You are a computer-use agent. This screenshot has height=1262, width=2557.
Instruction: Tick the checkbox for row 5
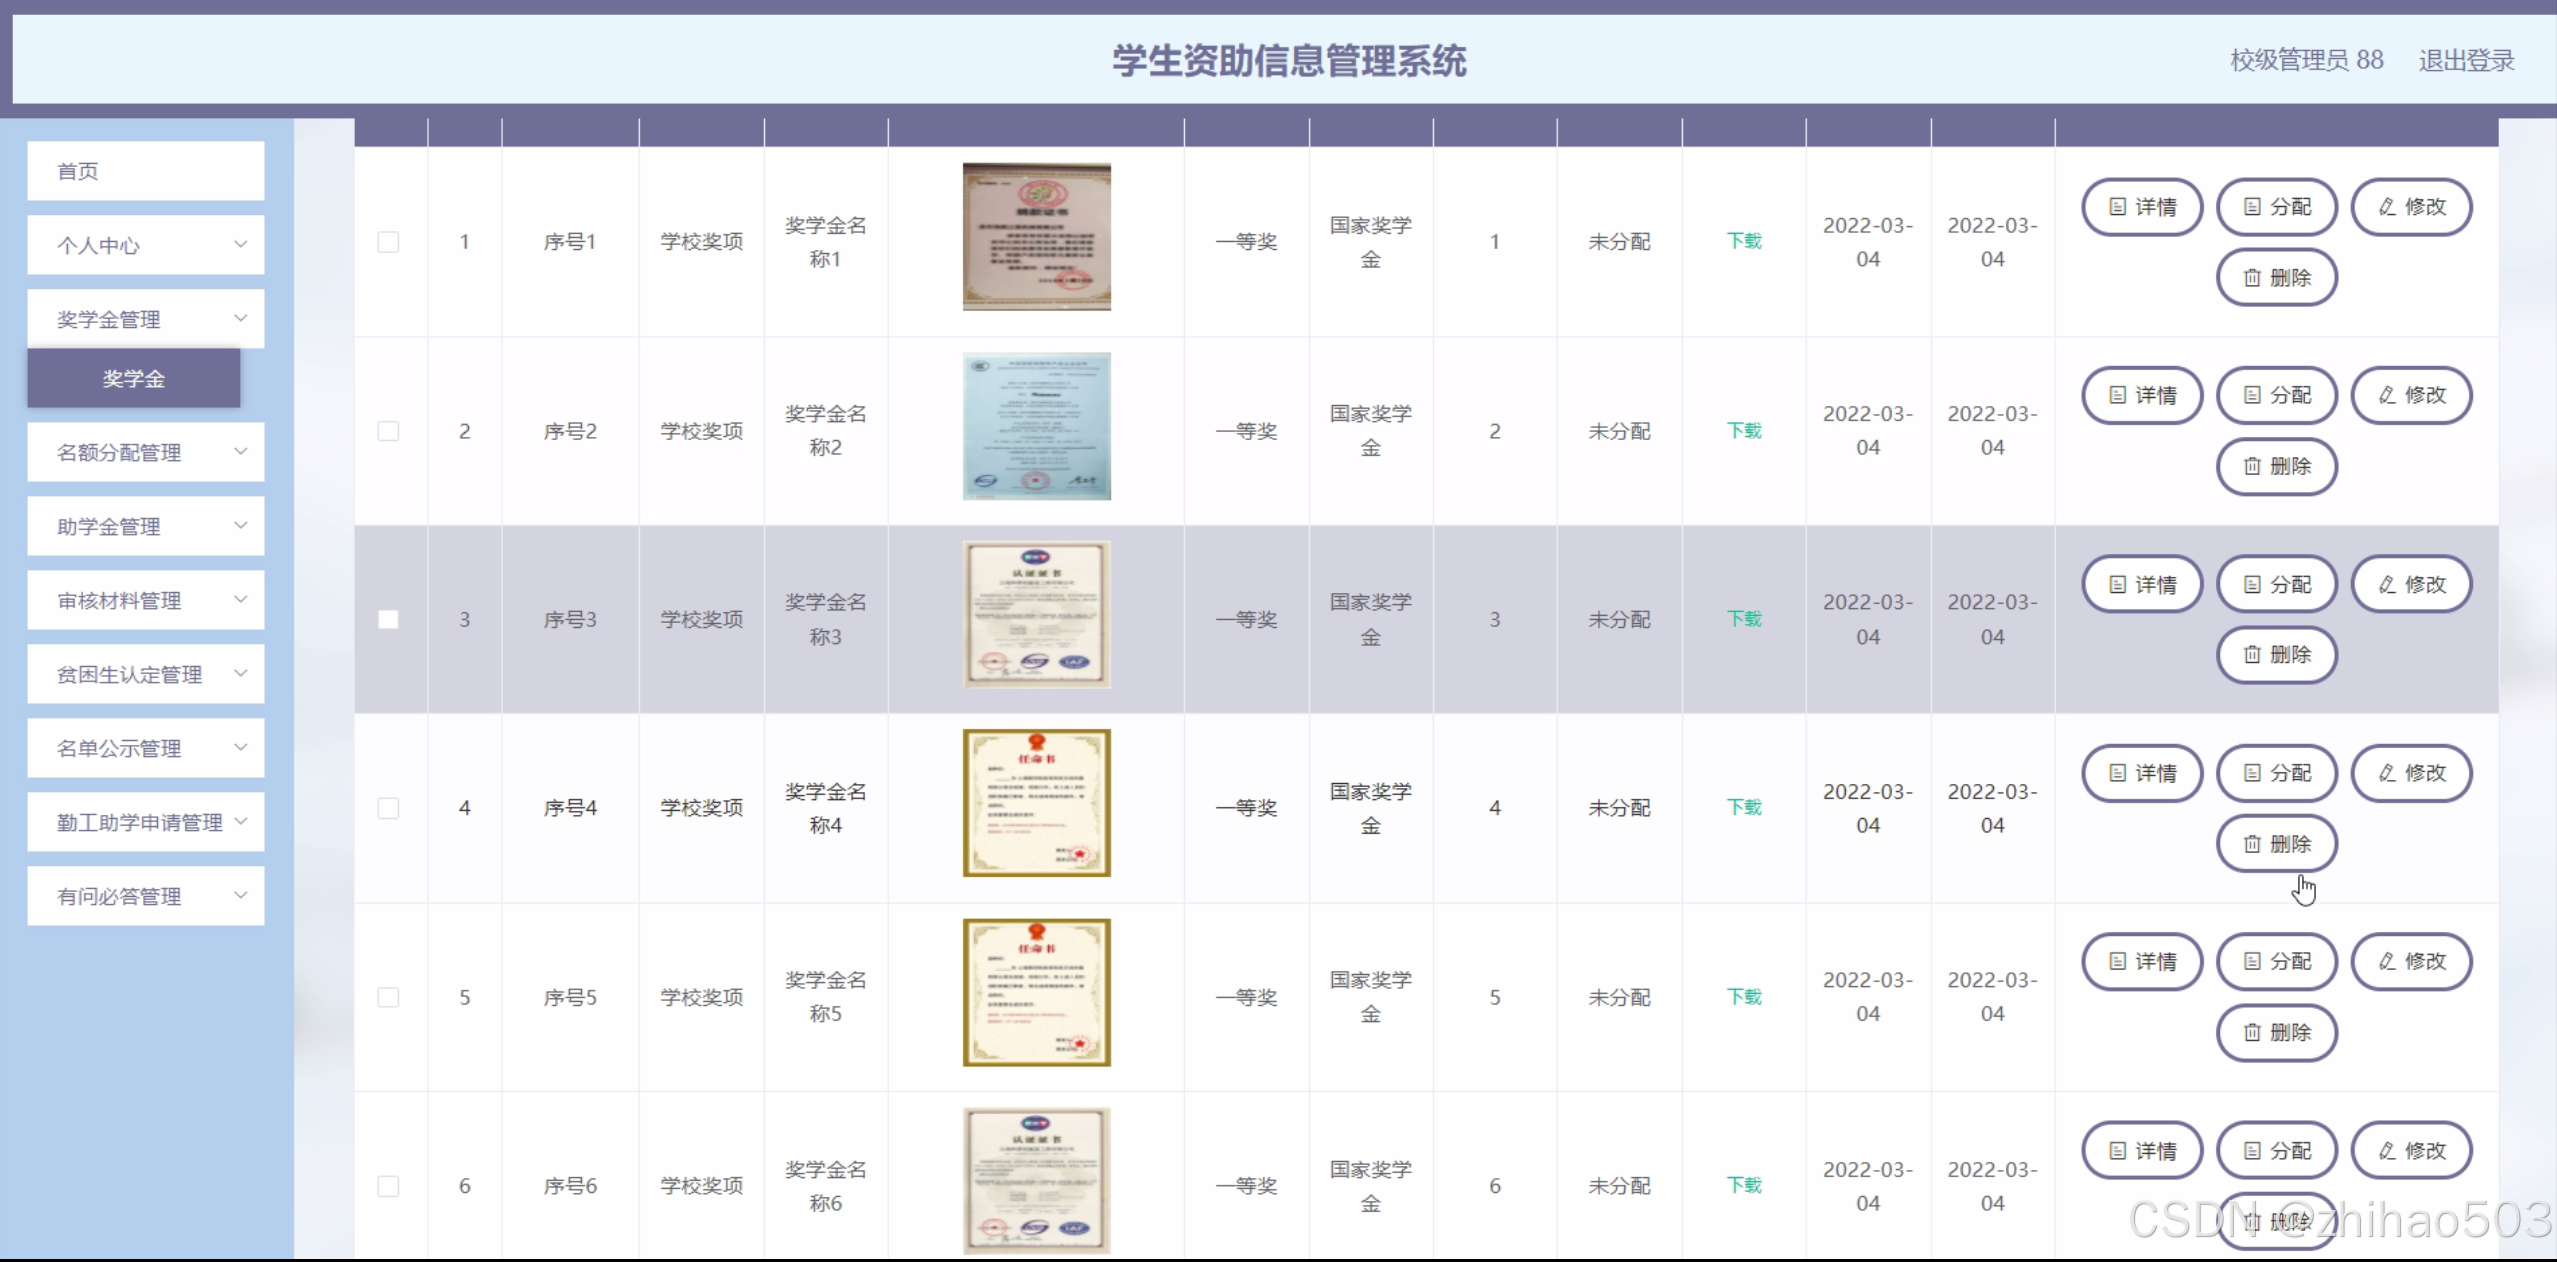(x=388, y=997)
